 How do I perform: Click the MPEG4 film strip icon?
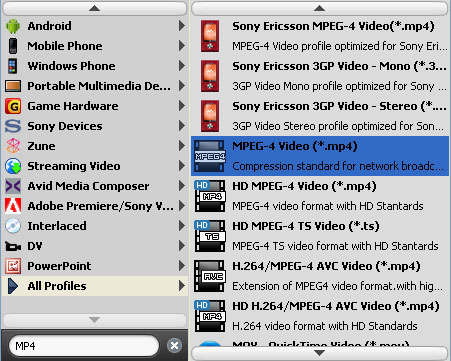pyautogui.click(x=210, y=156)
